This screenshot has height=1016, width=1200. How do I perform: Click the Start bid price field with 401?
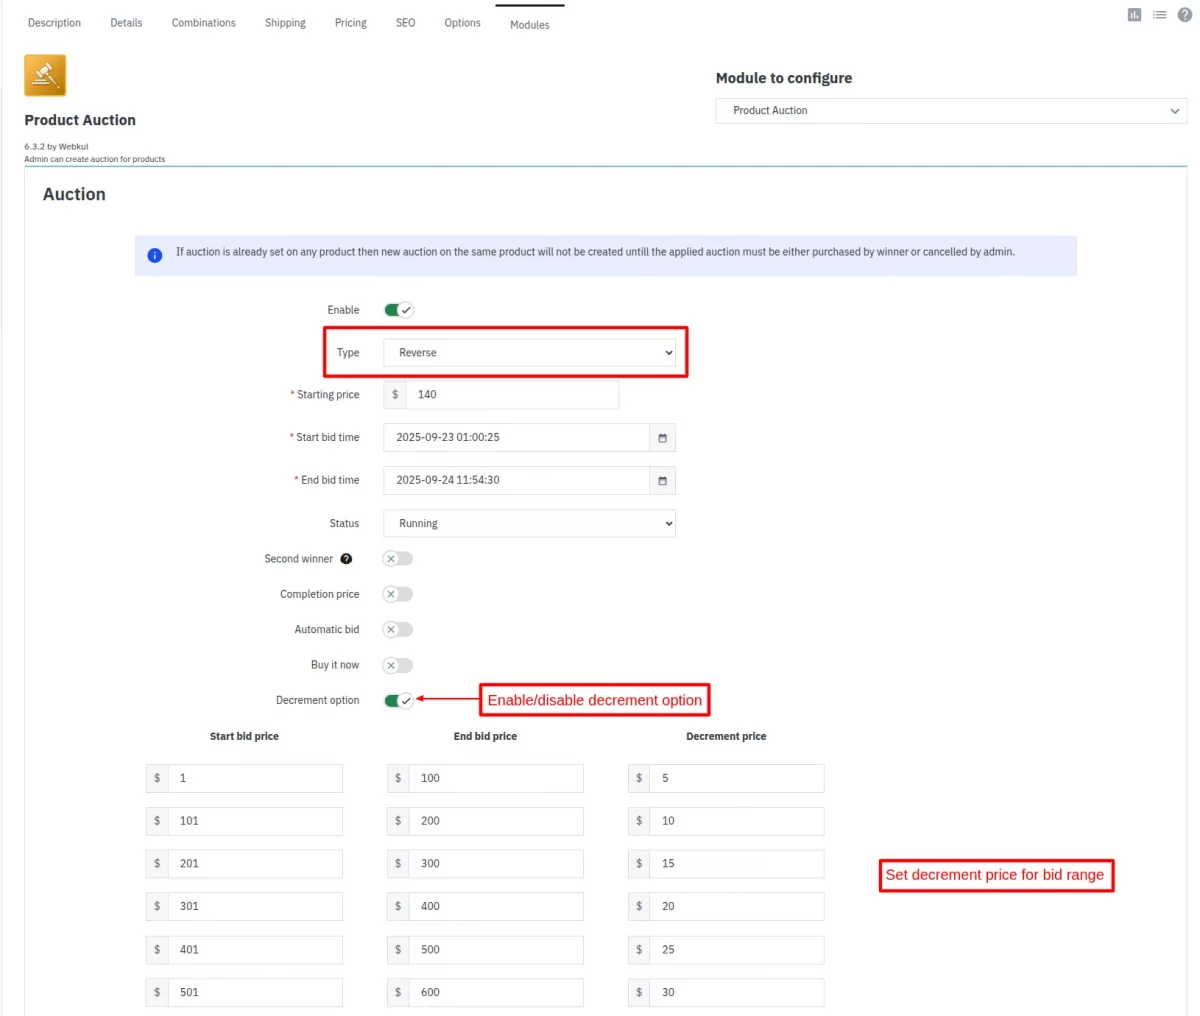(255, 950)
